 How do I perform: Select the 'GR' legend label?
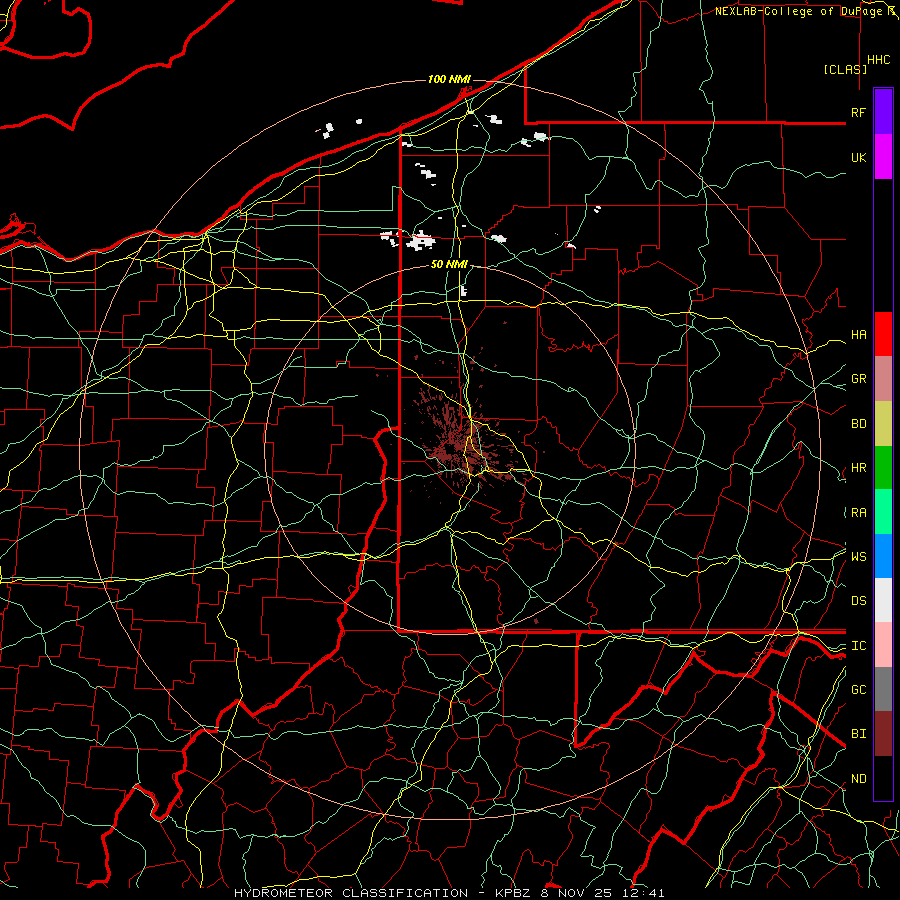(x=858, y=379)
